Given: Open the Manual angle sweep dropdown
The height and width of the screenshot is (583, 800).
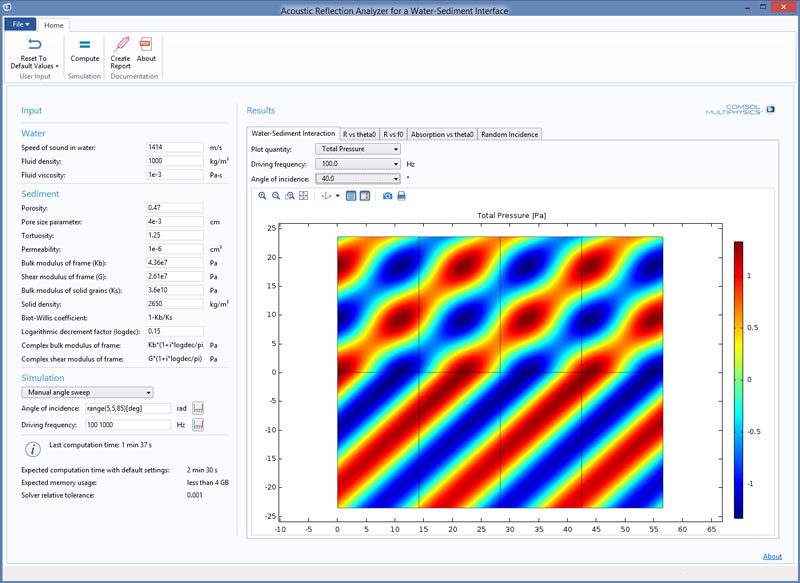Looking at the screenshot, I should tap(87, 393).
